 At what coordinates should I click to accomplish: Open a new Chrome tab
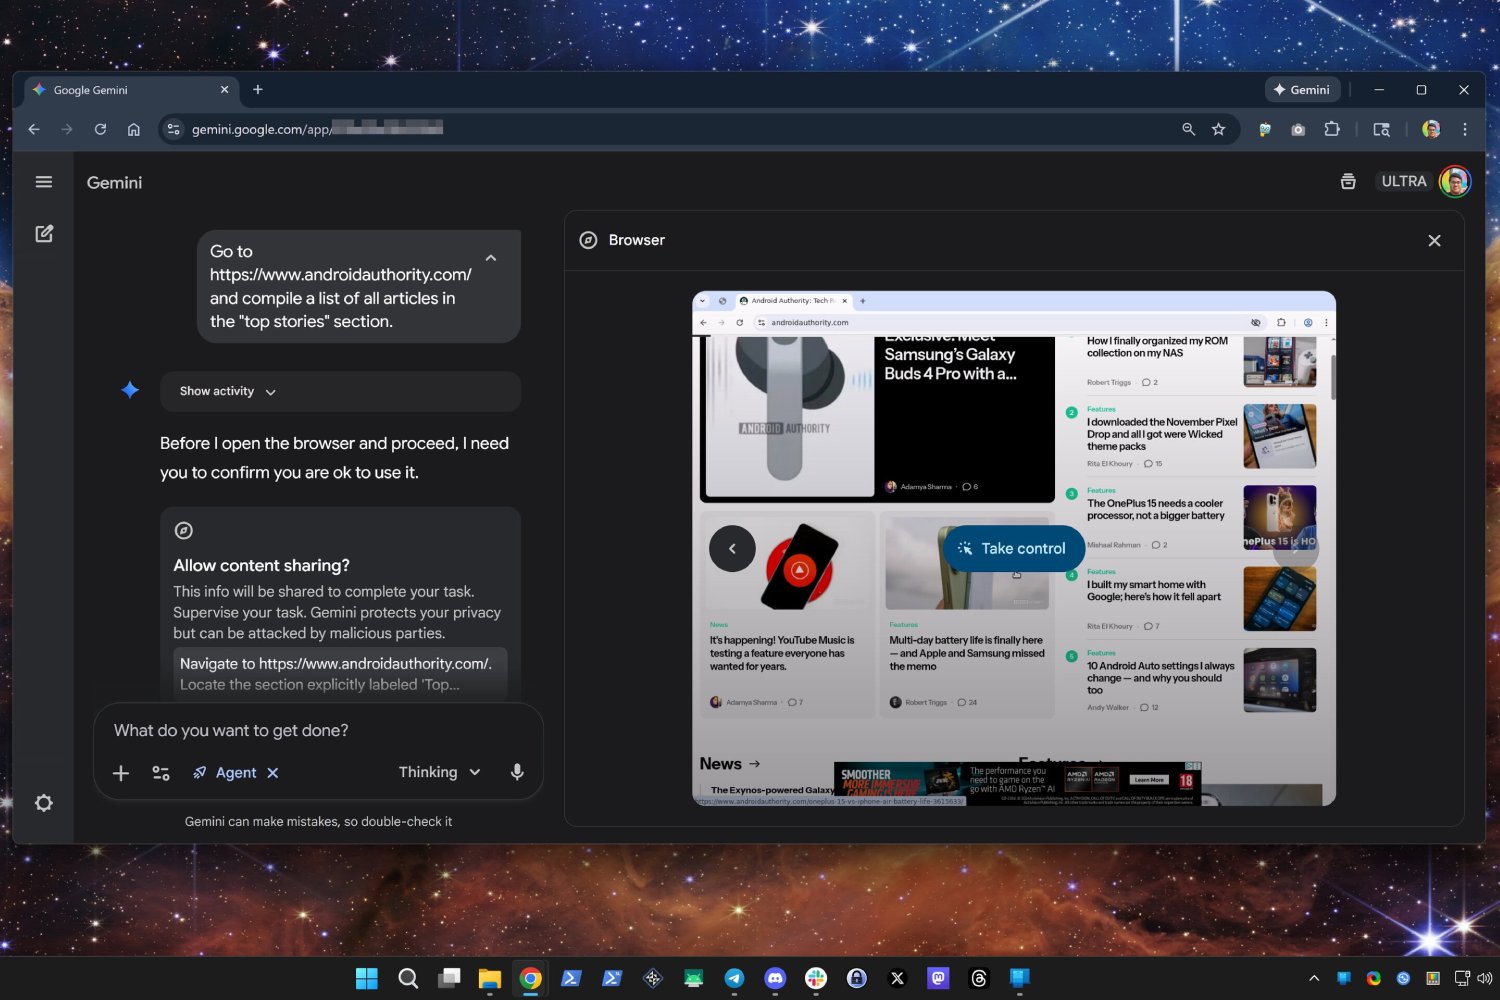(x=258, y=90)
